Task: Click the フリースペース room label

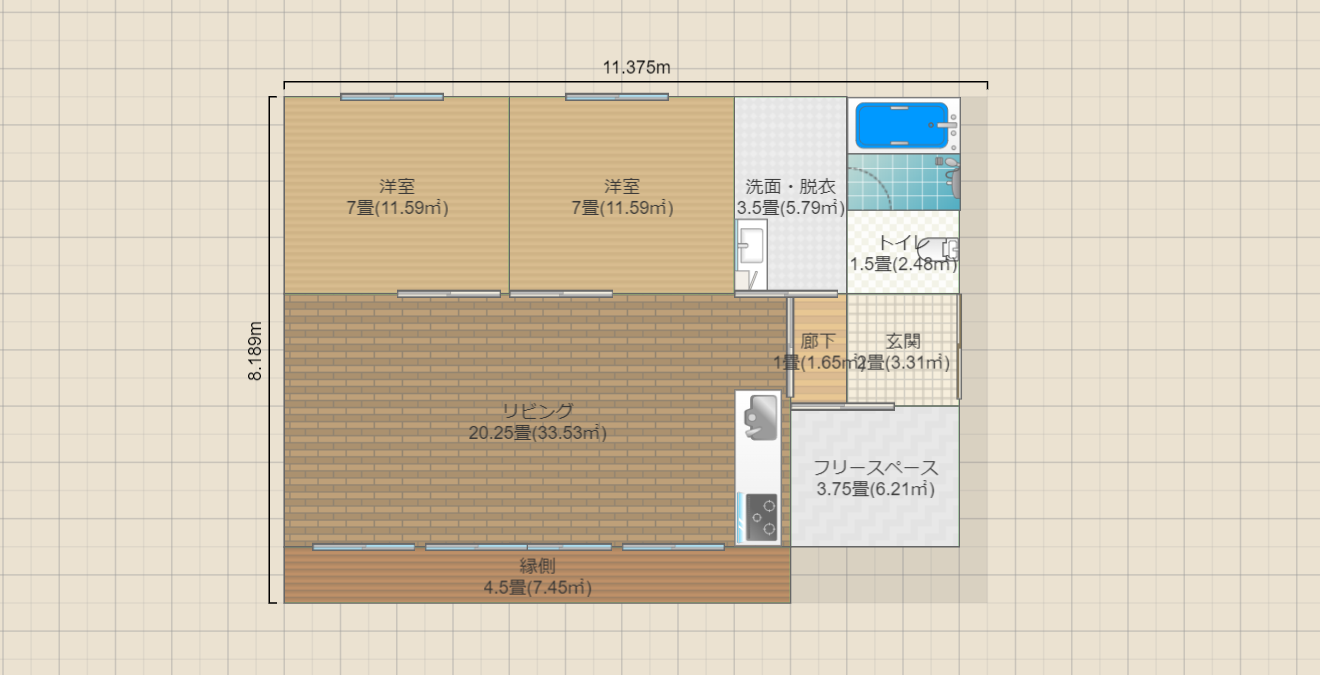Action: click(x=875, y=478)
